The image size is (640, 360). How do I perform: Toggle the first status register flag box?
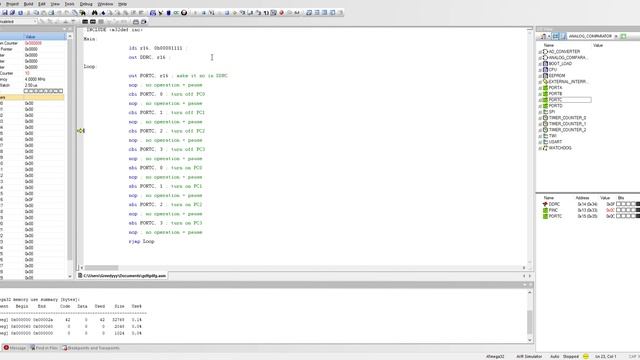click(x=27, y=91)
